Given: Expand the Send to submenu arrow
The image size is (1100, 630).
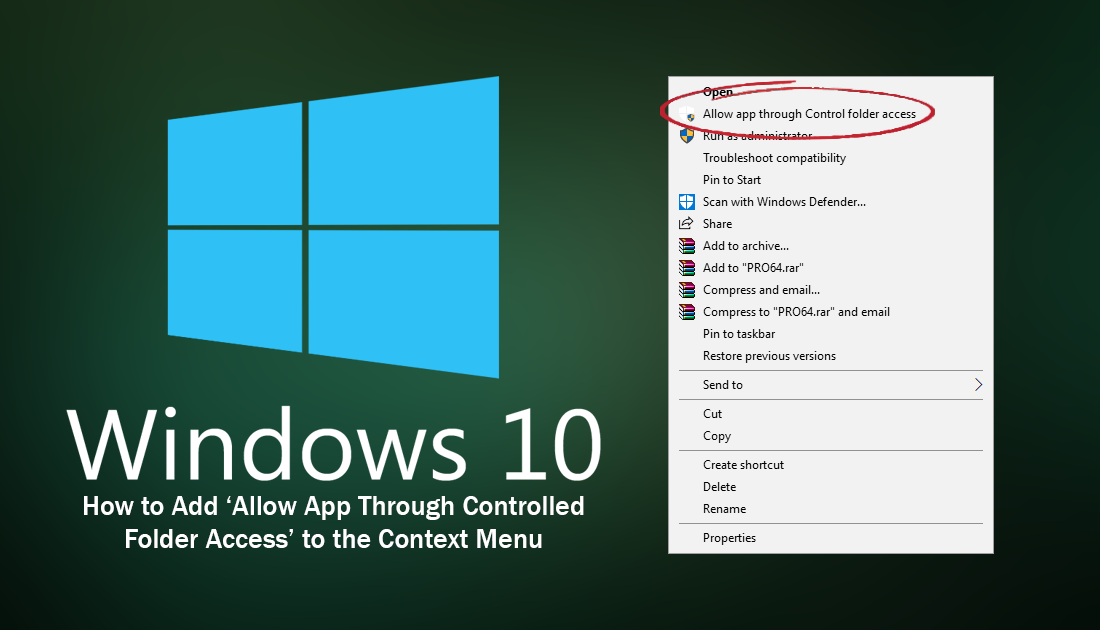Looking at the screenshot, I should tap(978, 384).
